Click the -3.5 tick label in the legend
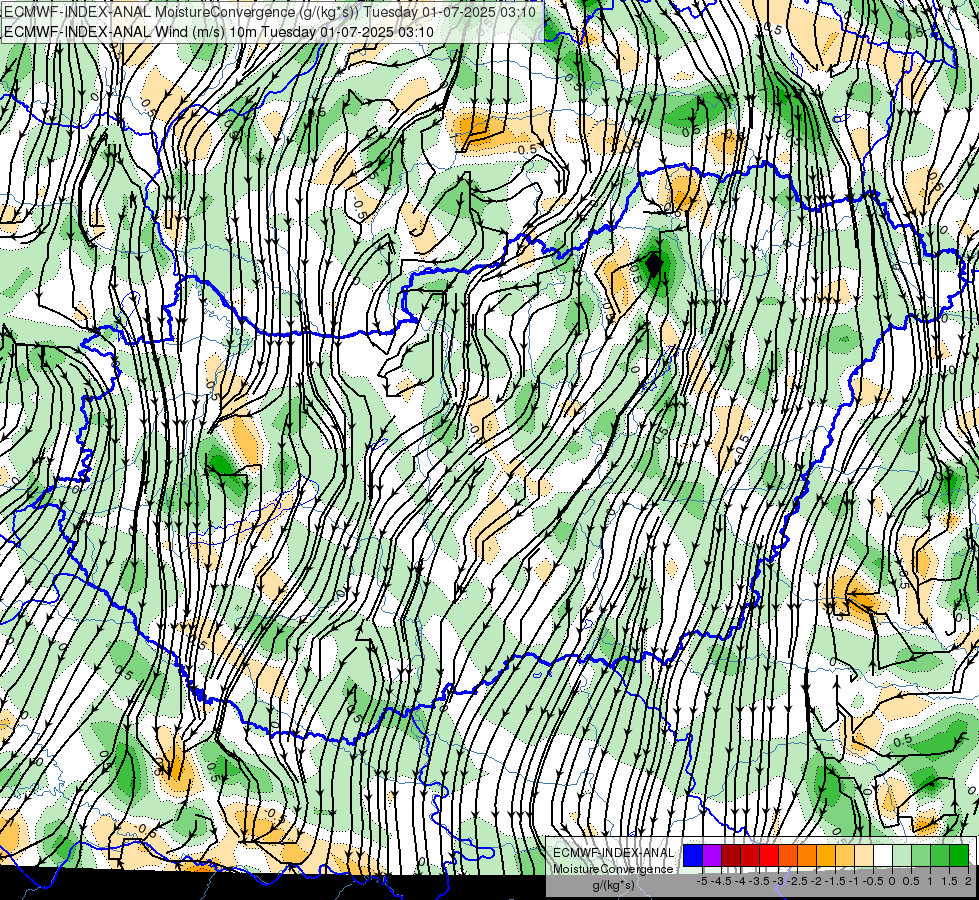979x900 pixels. tap(759, 881)
